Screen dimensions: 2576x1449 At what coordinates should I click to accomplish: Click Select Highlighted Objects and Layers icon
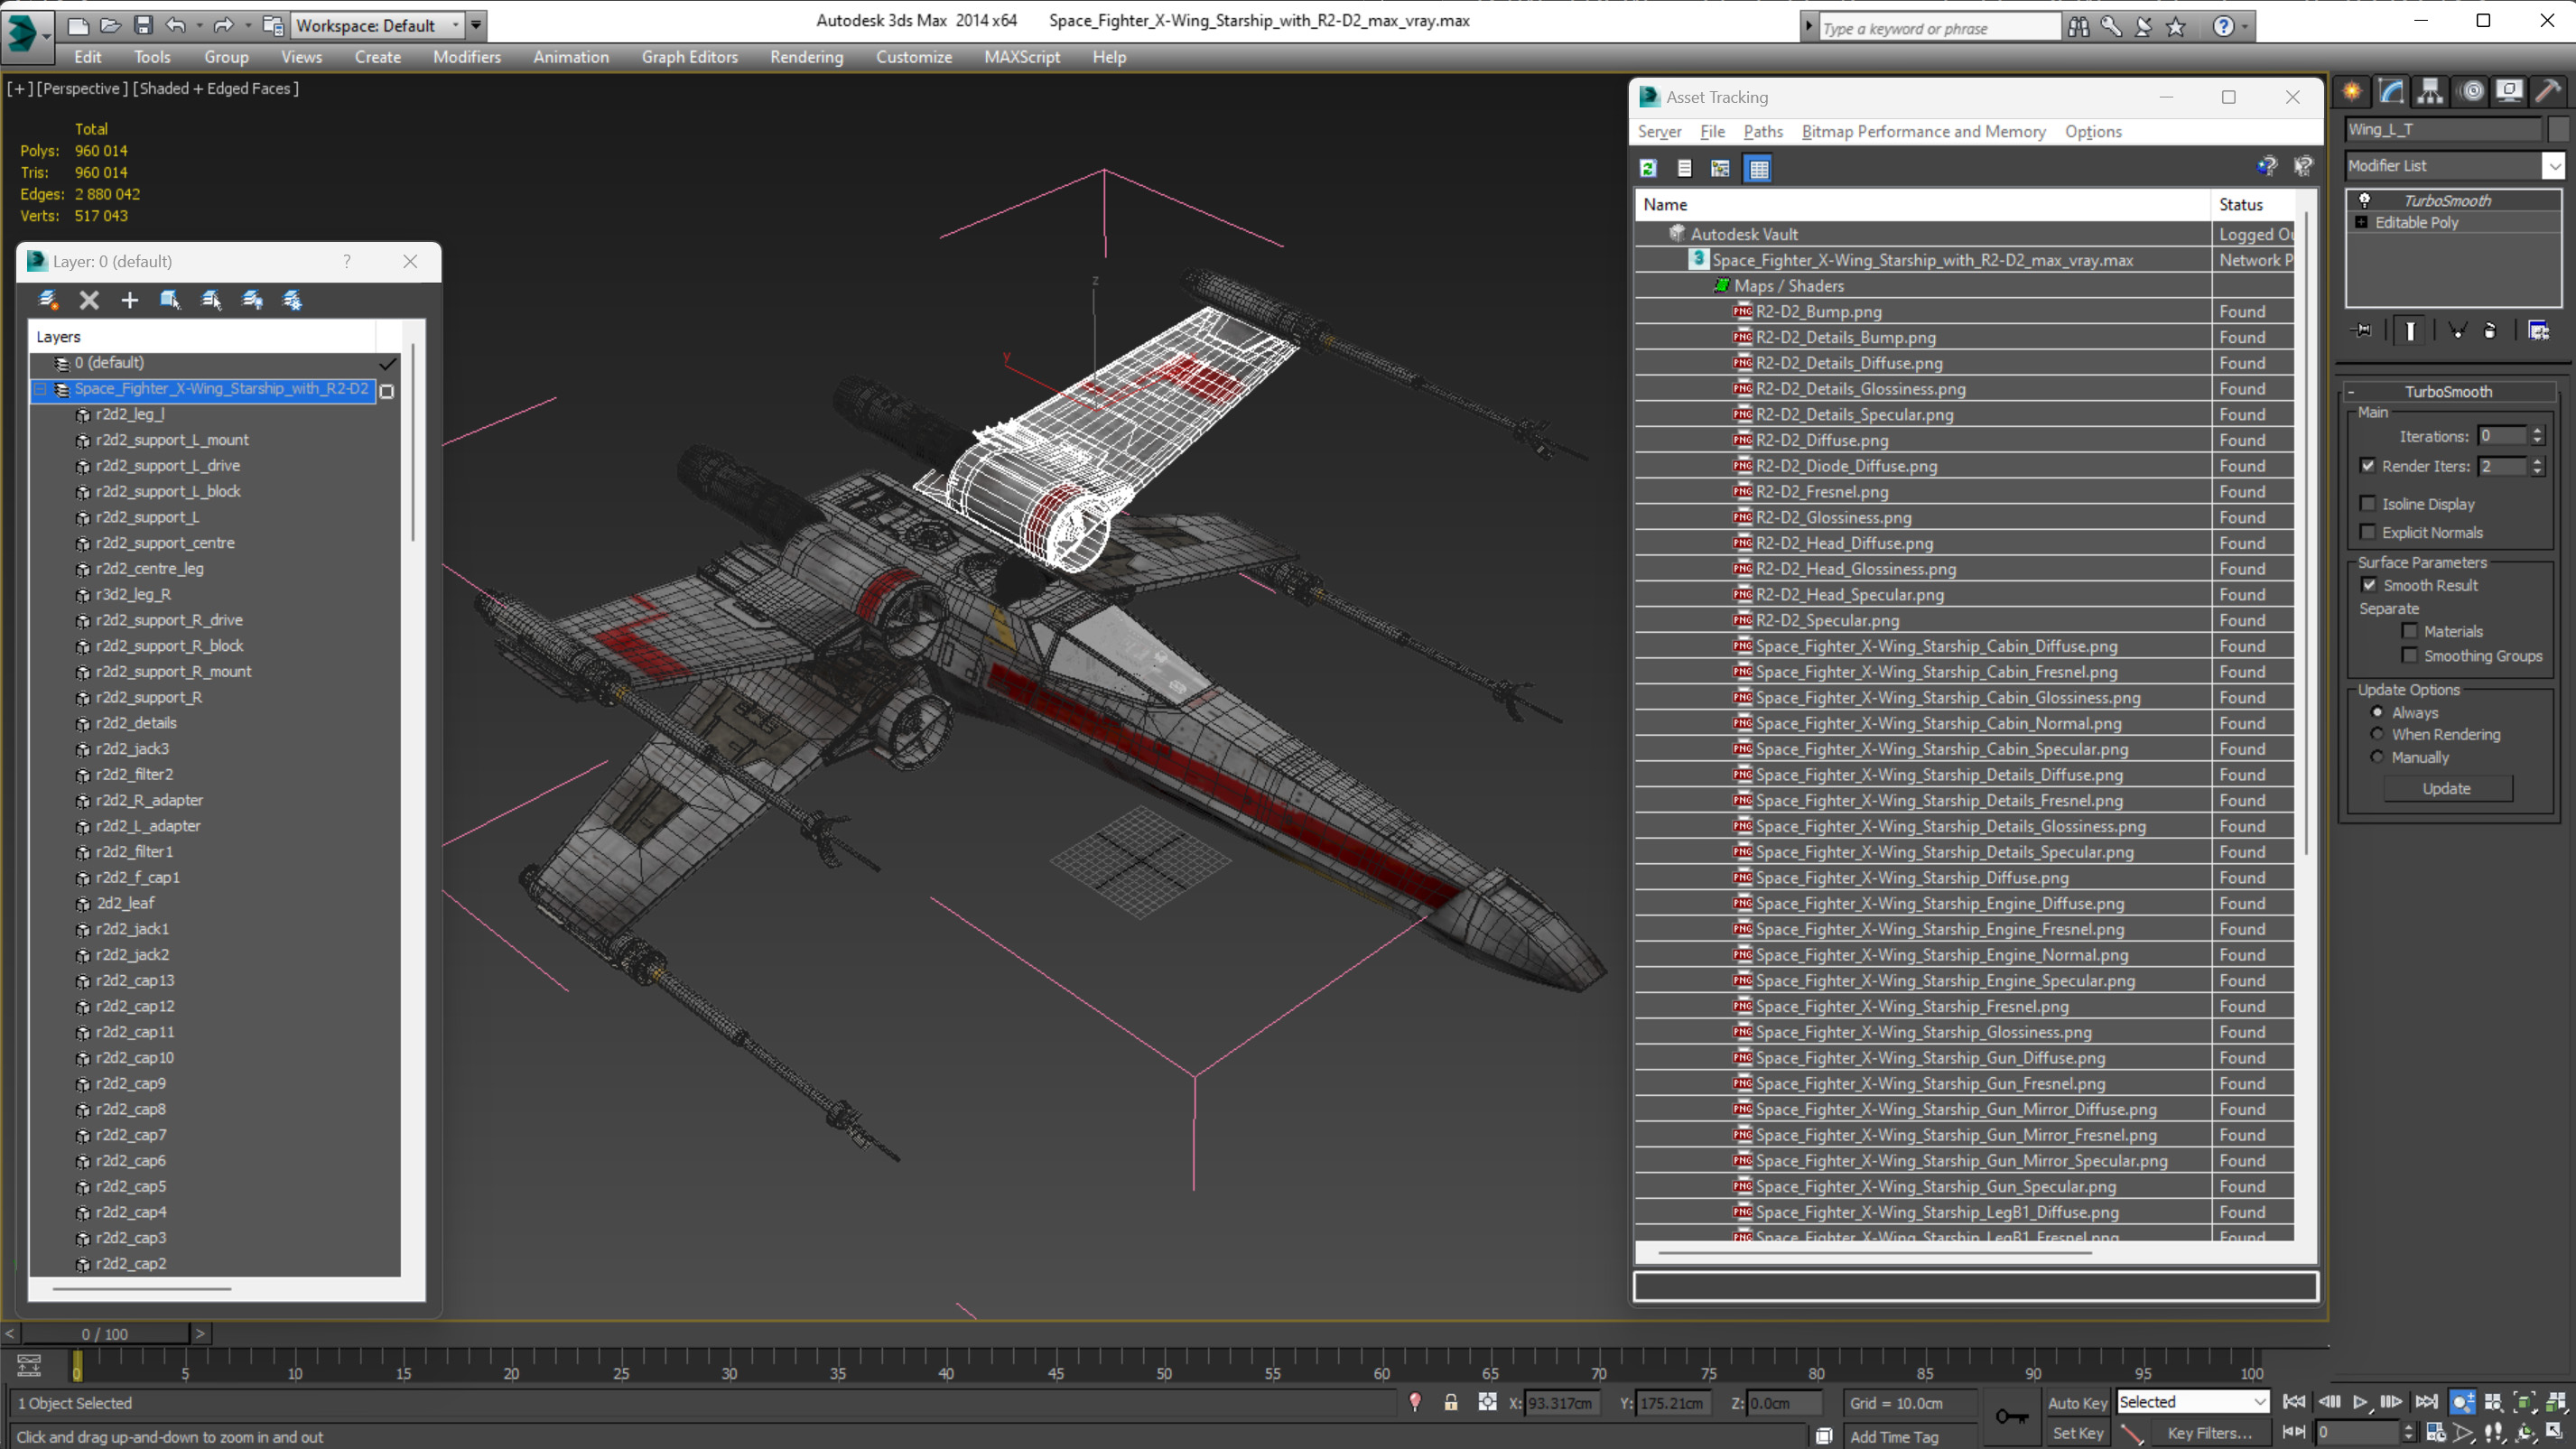click(170, 300)
